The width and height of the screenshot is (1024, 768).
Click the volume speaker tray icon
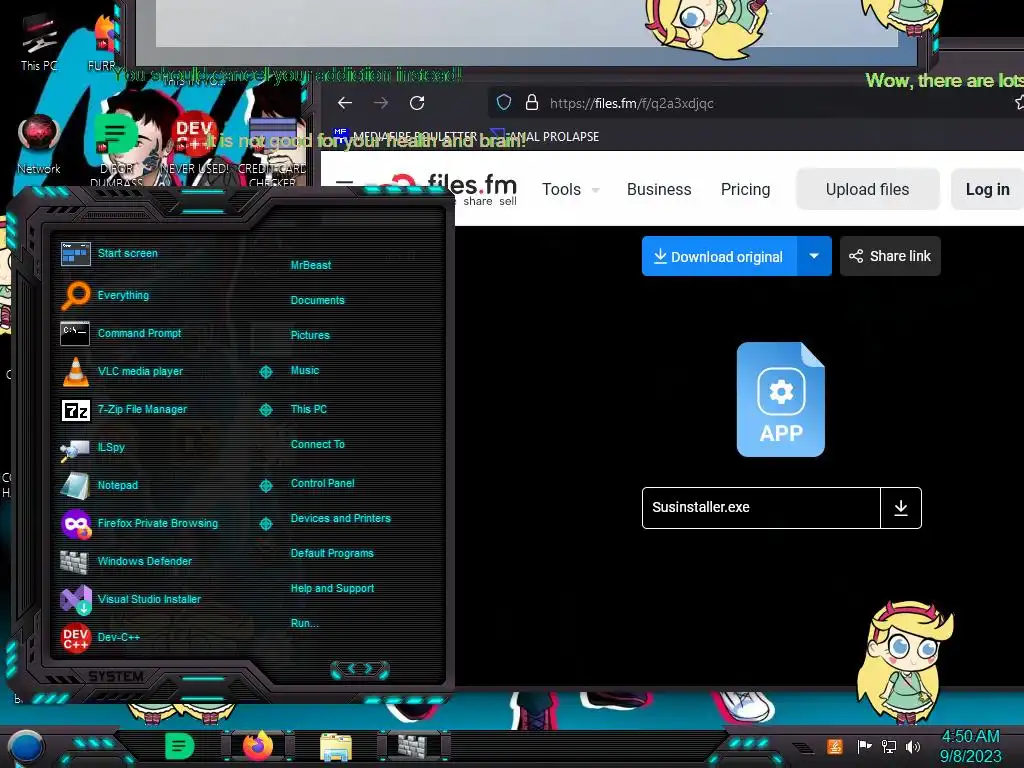point(913,746)
